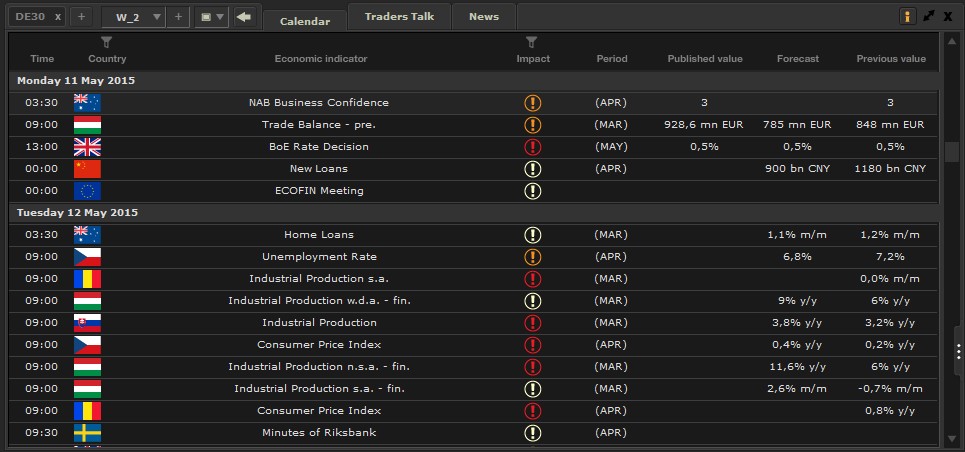965x452 pixels.
Task: Click the plus button next to DE30
Action: tap(81, 17)
